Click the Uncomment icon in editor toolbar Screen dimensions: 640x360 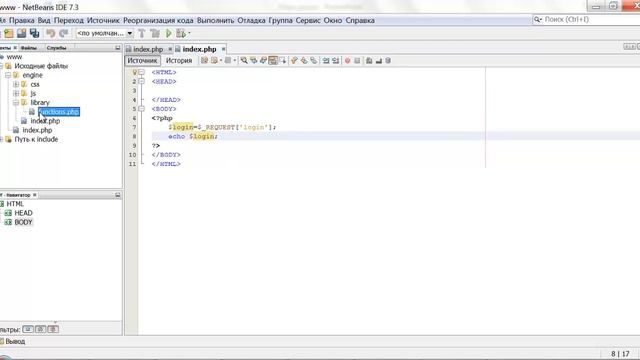click(x=379, y=60)
